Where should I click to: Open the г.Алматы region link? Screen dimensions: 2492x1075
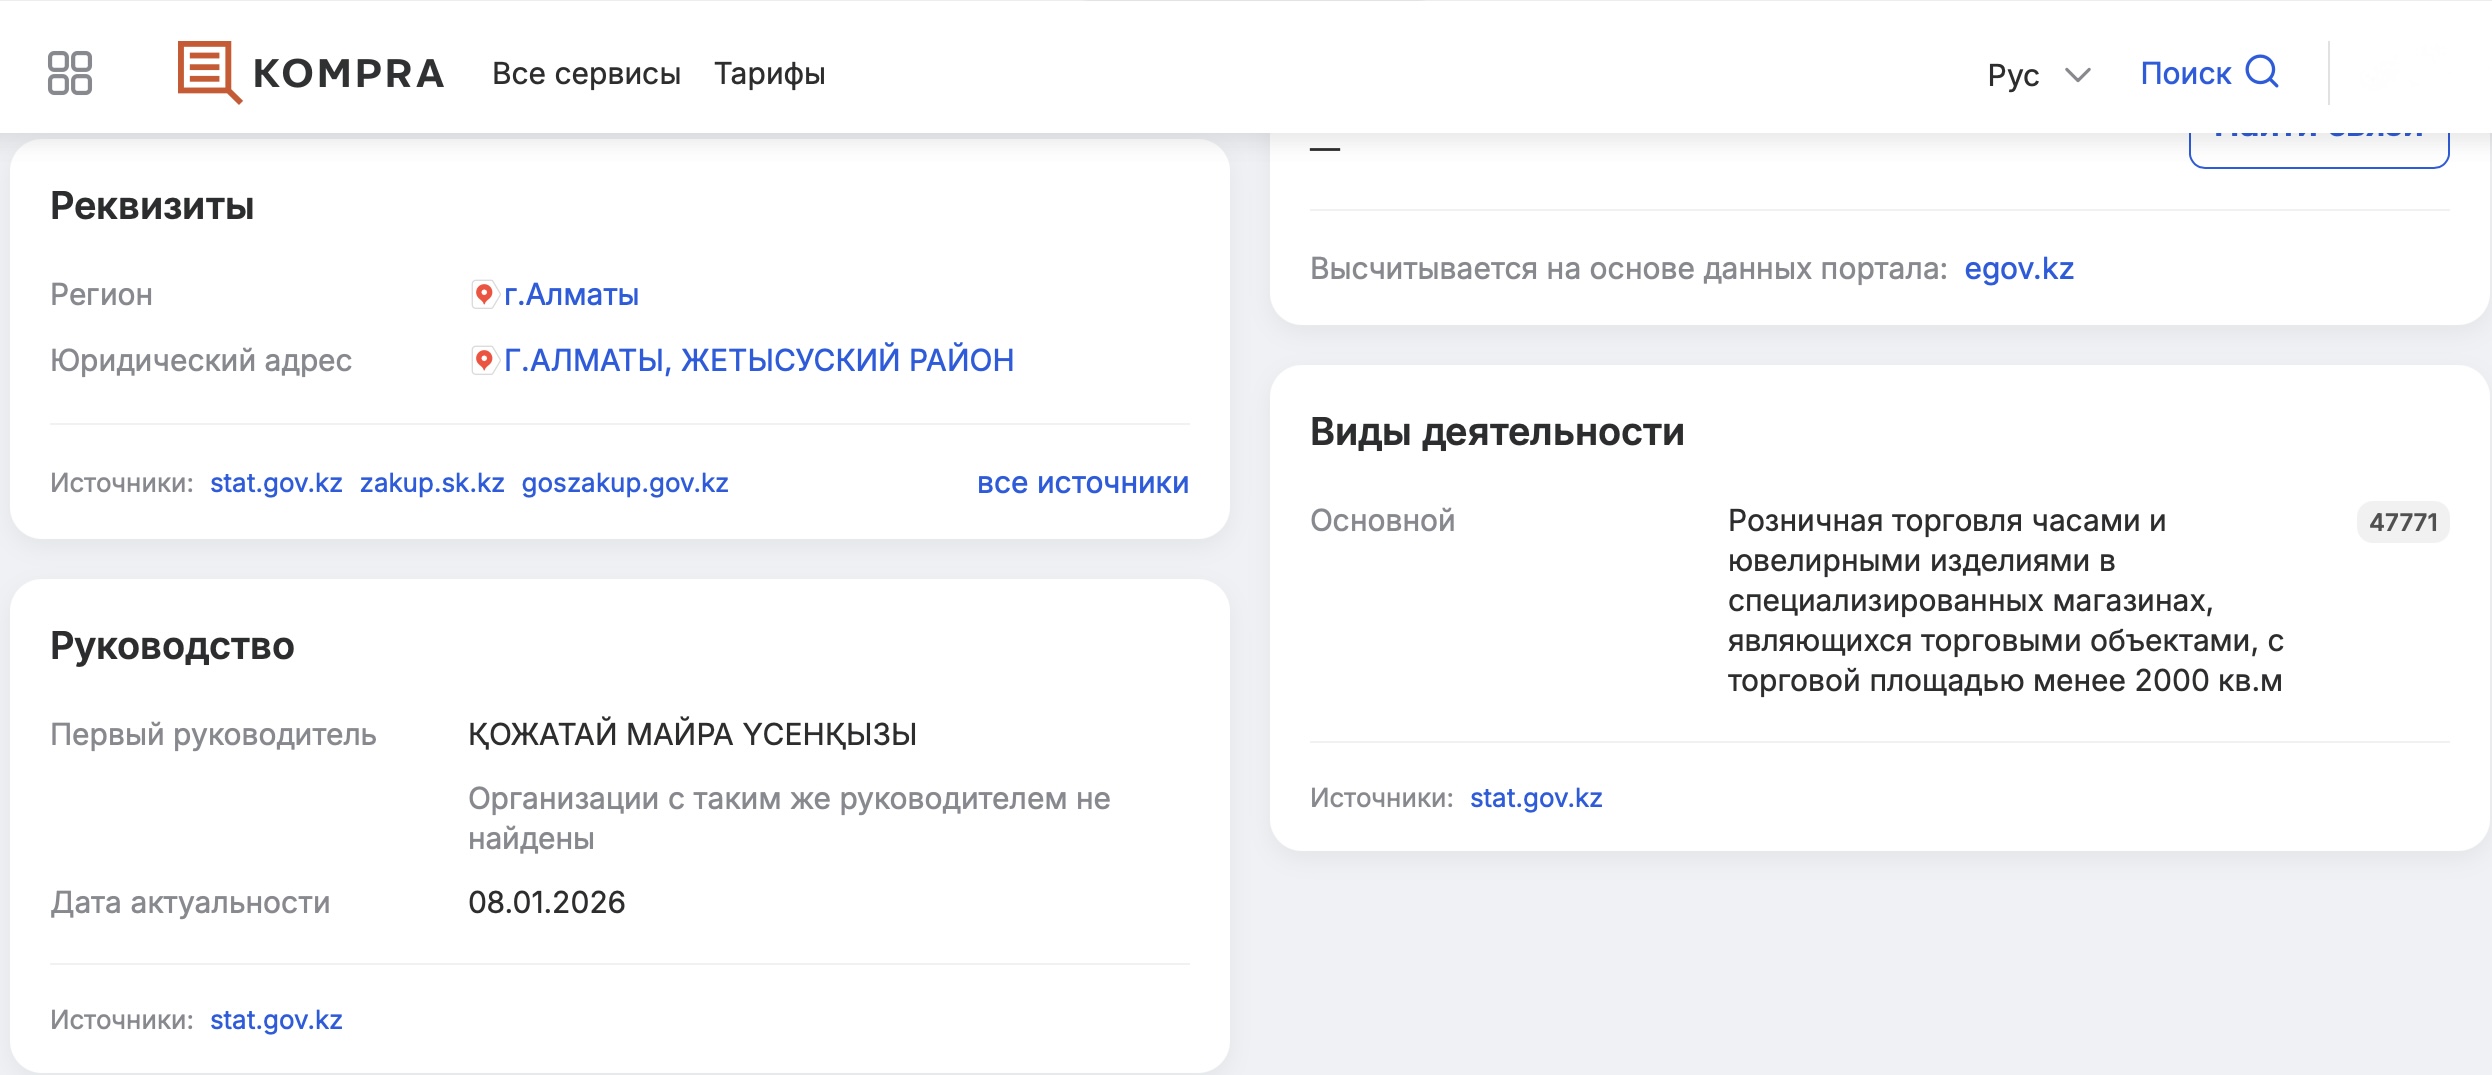[x=571, y=294]
